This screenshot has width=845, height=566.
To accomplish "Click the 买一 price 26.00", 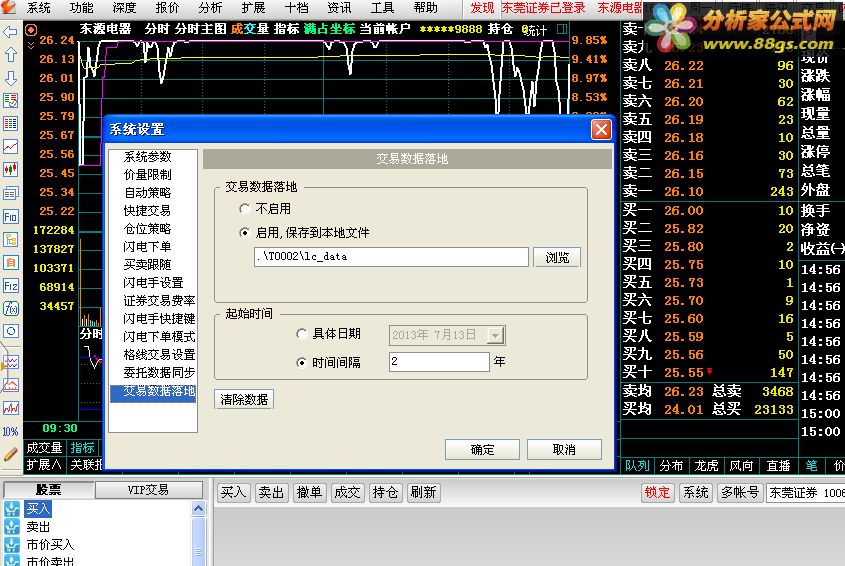I will [684, 211].
